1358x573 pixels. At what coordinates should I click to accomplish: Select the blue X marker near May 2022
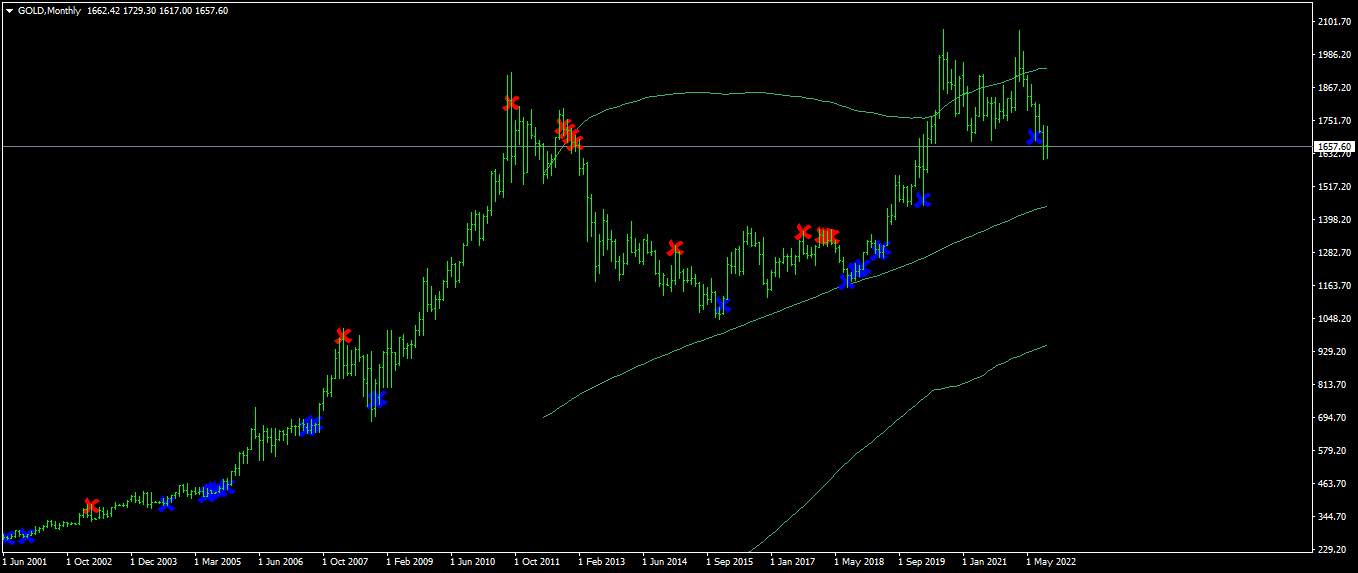1035,137
